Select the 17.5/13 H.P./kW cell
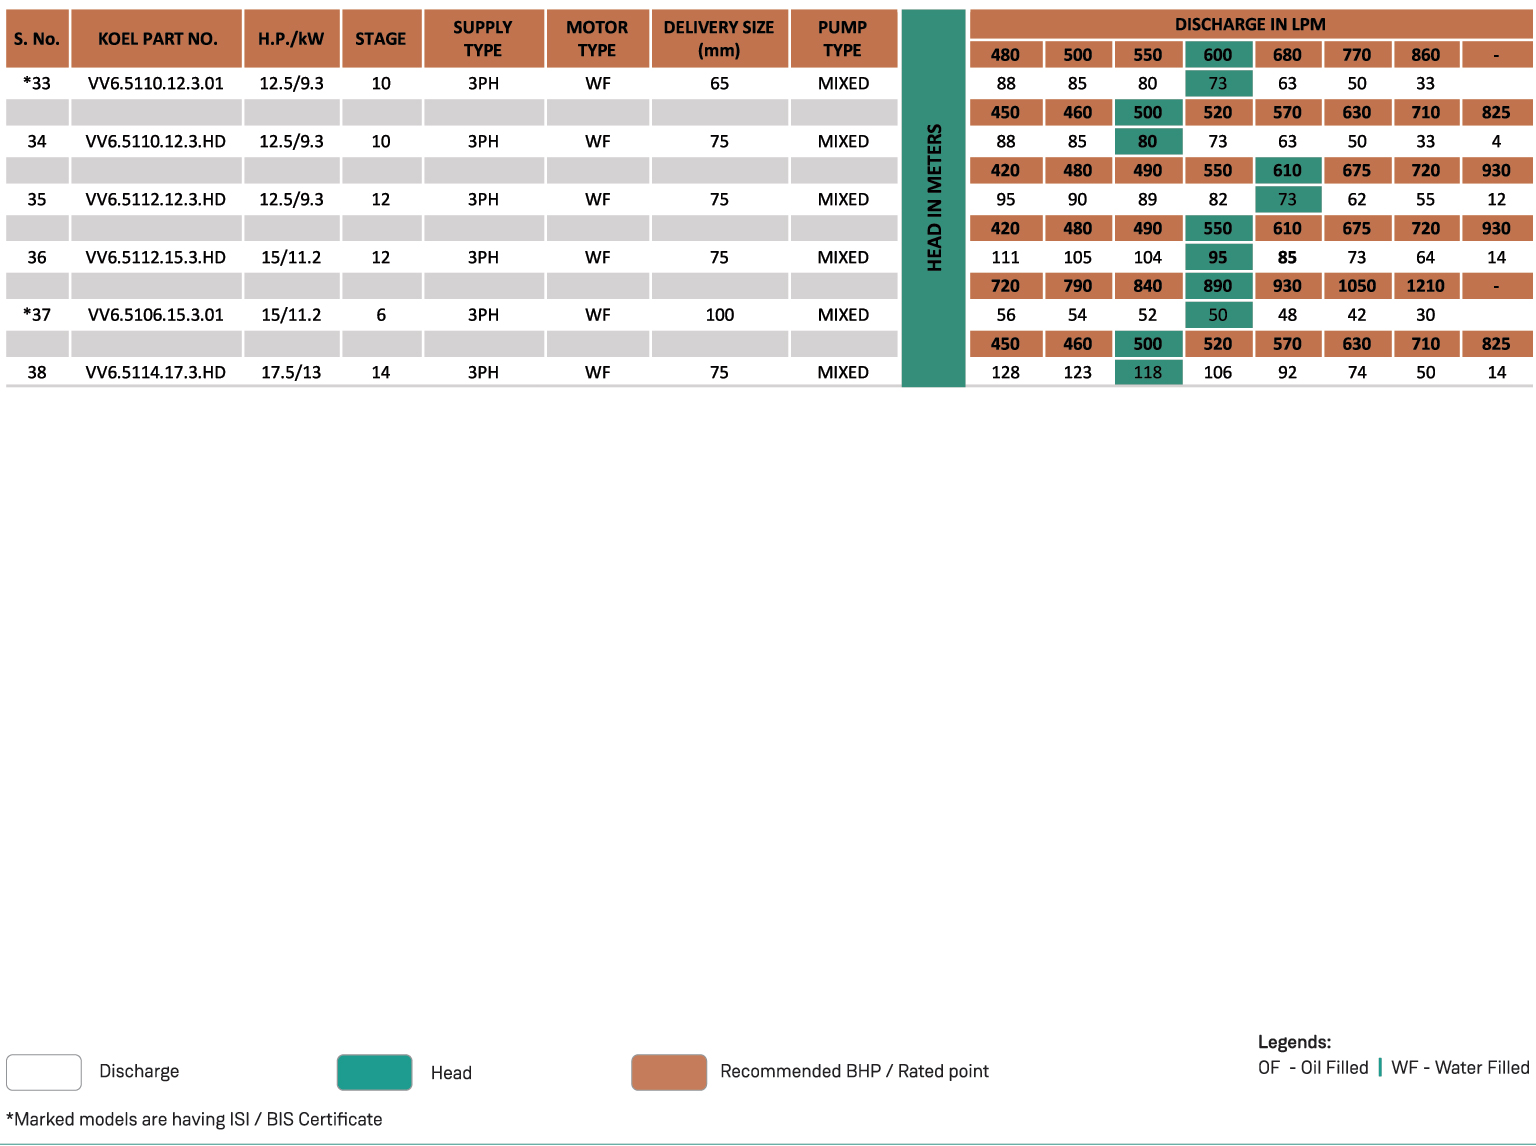1536x1146 pixels. point(291,372)
